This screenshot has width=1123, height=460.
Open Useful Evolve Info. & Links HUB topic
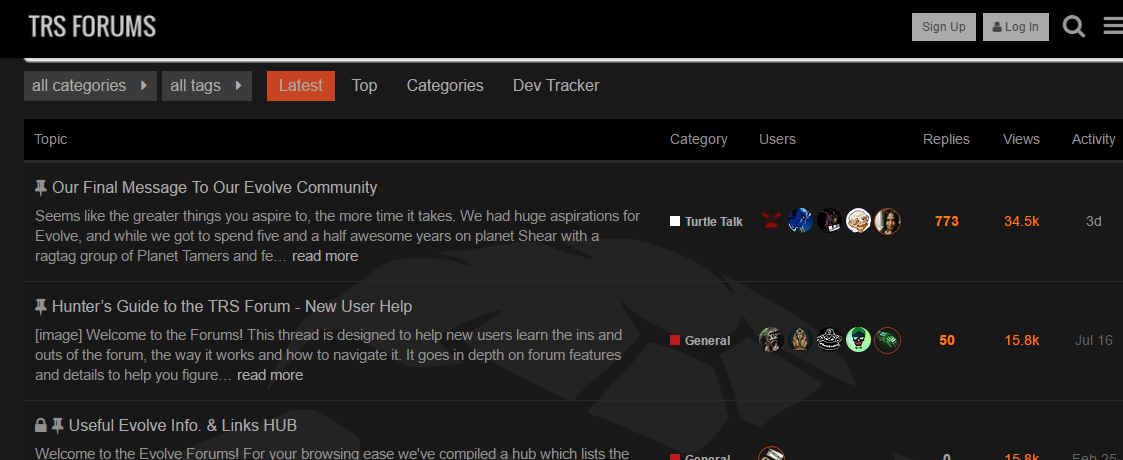[183, 426]
